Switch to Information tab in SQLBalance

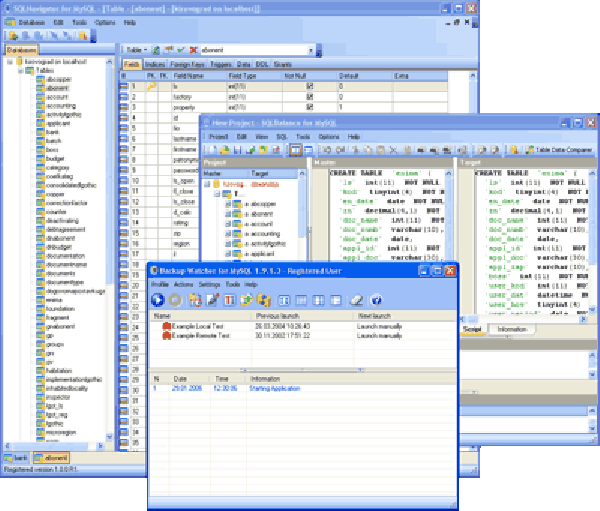[512, 329]
